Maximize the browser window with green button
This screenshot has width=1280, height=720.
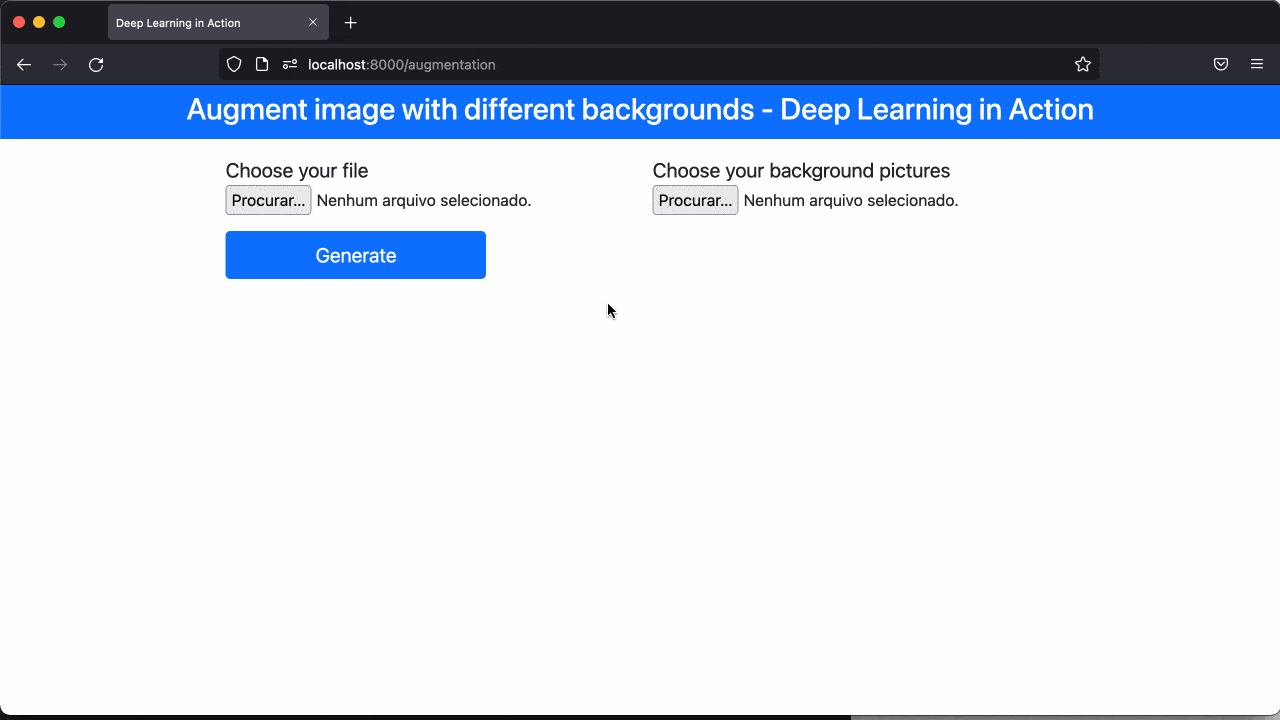click(59, 22)
